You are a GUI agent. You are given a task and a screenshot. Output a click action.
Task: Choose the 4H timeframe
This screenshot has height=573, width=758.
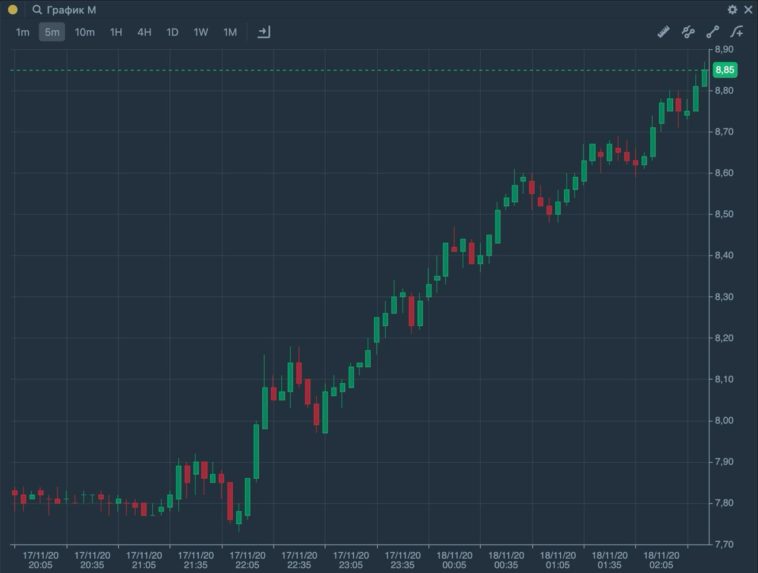144,32
